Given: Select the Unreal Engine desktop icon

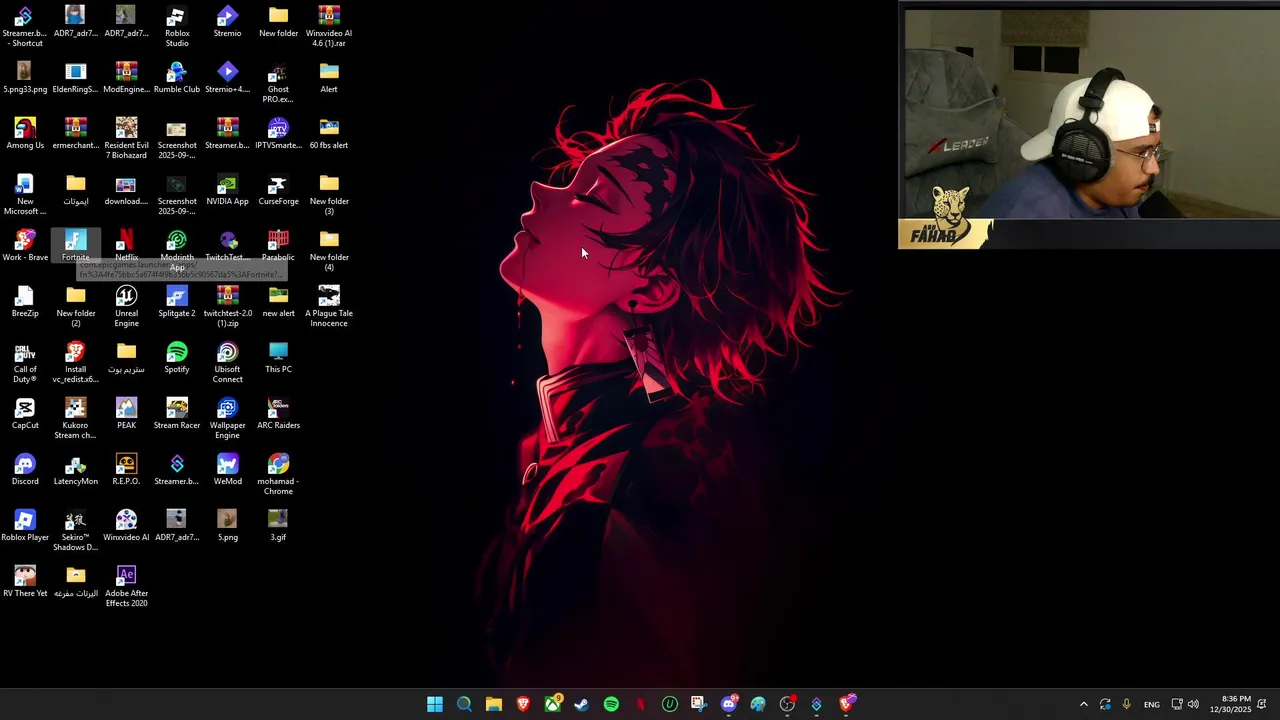Looking at the screenshot, I should click(x=126, y=306).
